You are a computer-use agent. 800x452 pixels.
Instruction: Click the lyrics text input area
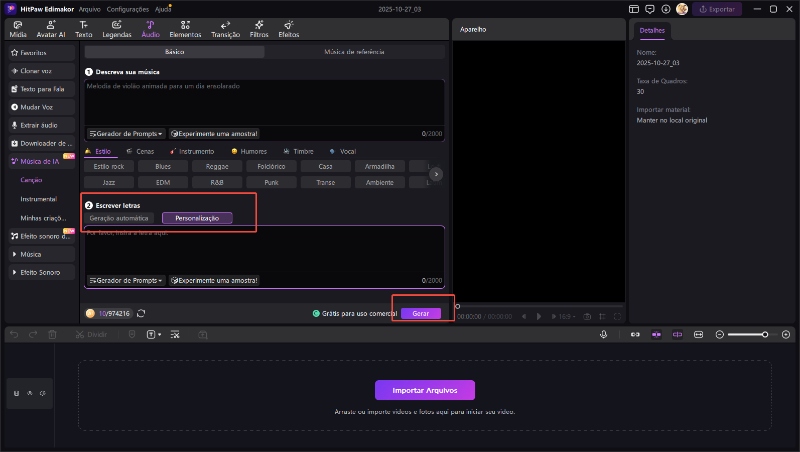pos(264,250)
